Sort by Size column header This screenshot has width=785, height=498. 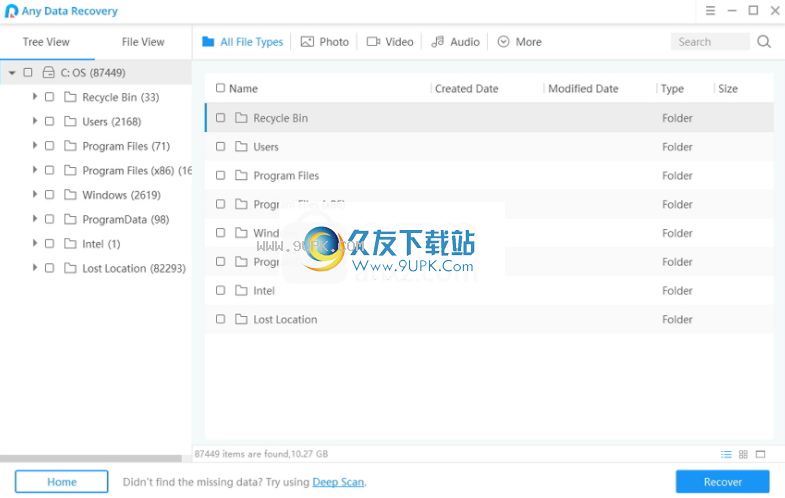(x=727, y=89)
